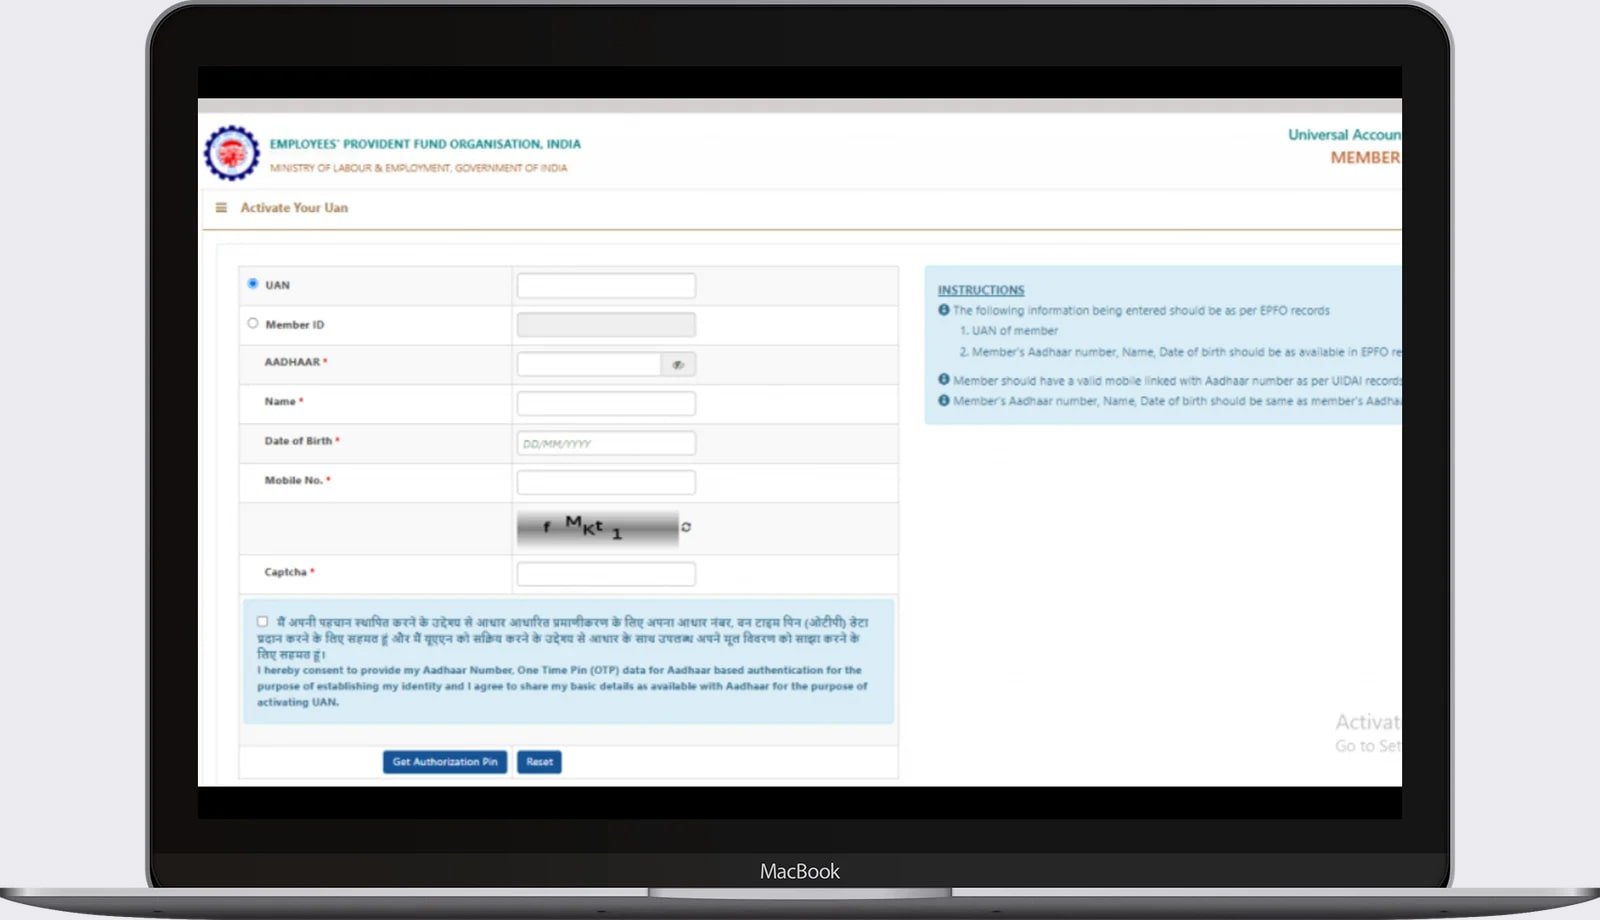Screen dimensions: 1600x920
Task: Click EMPLOYEES' PROVIDENT FUND ORGANISATION header text
Action: coord(425,144)
